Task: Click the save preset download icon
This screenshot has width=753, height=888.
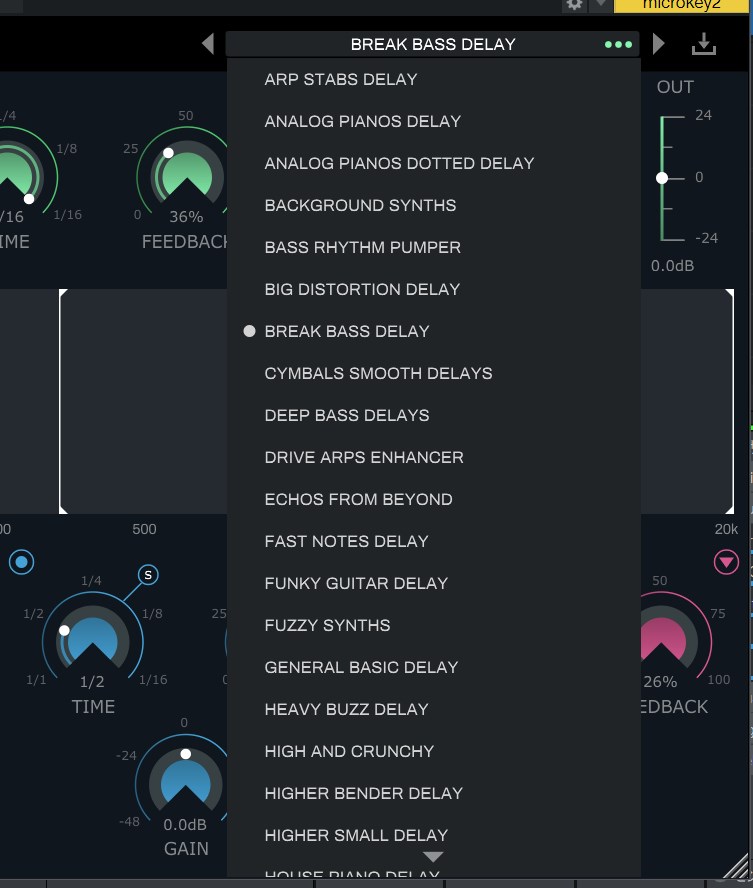Action: click(704, 44)
